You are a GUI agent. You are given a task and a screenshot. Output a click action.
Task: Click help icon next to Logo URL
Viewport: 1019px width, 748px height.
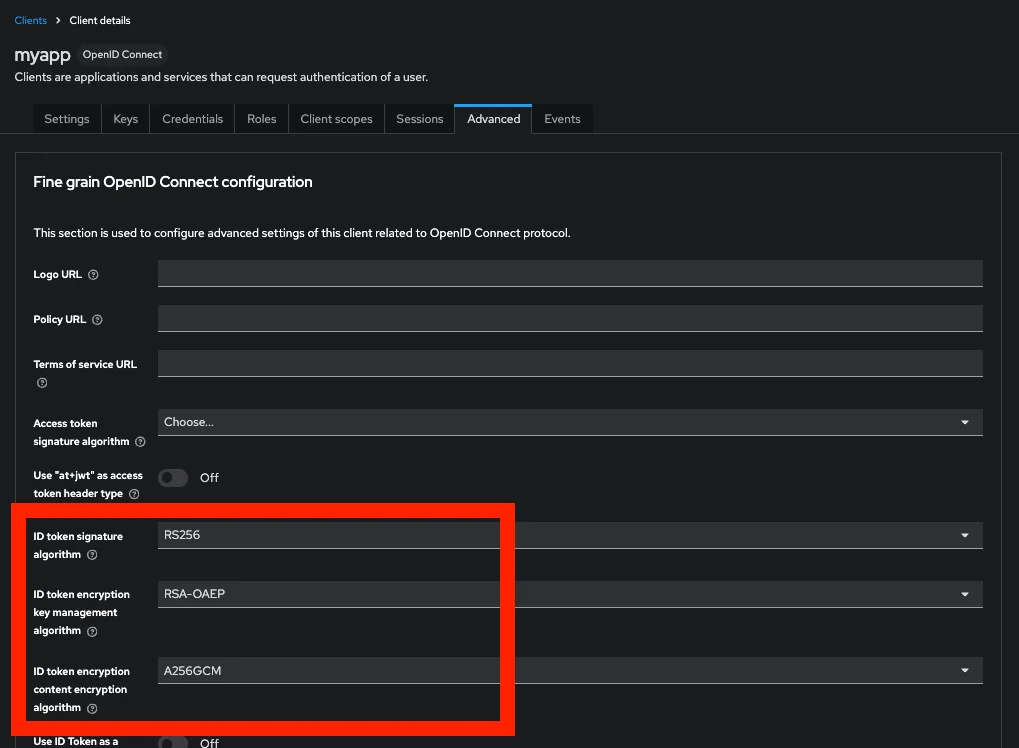[93, 275]
